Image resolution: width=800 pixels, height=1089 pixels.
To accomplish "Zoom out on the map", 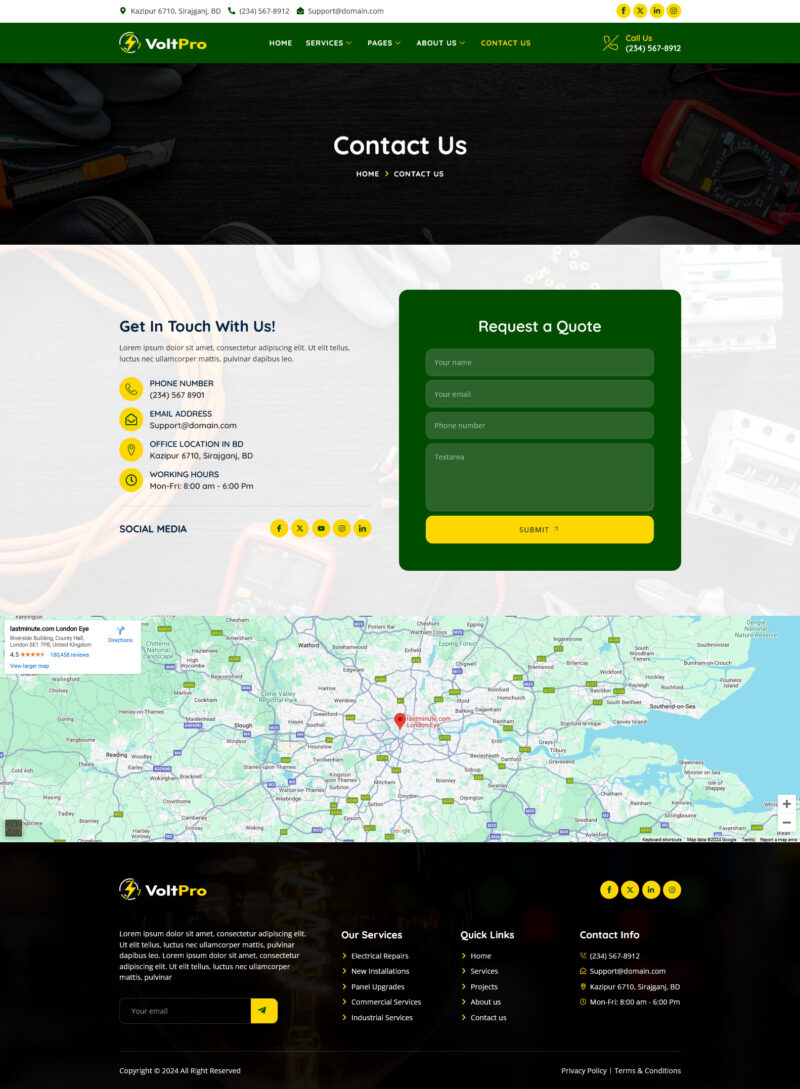I will (x=787, y=822).
